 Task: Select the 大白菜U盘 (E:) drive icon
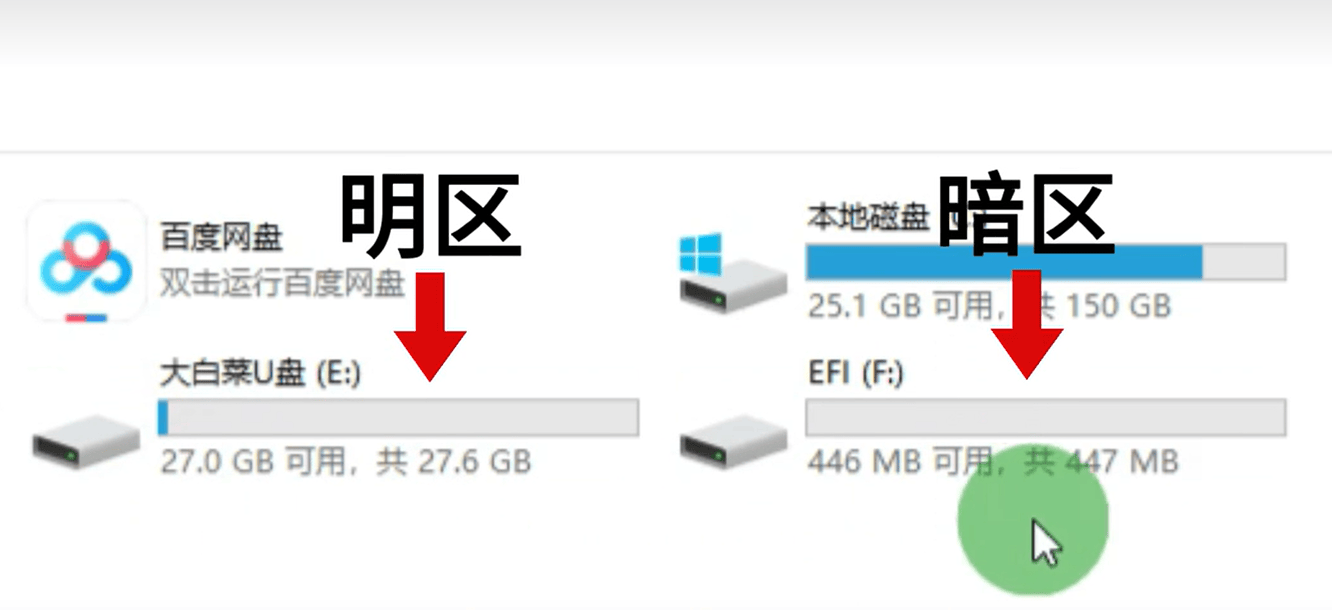tap(86, 441)
